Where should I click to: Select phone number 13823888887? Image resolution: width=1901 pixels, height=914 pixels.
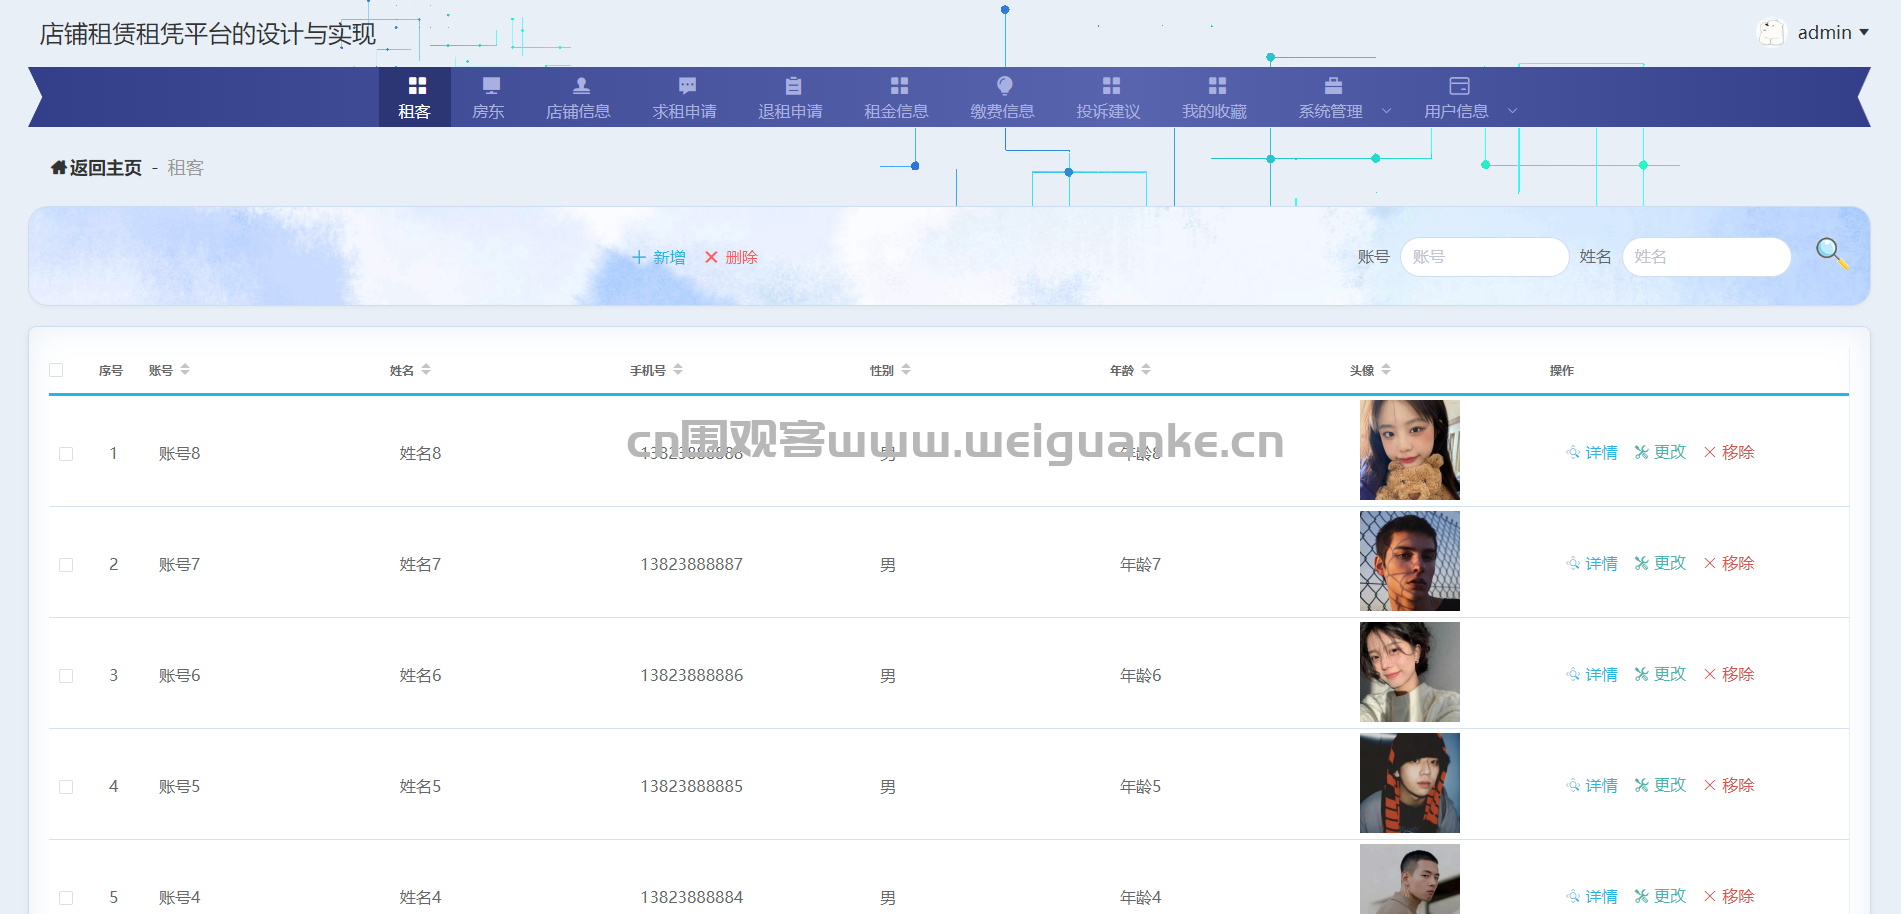point(692,565)
